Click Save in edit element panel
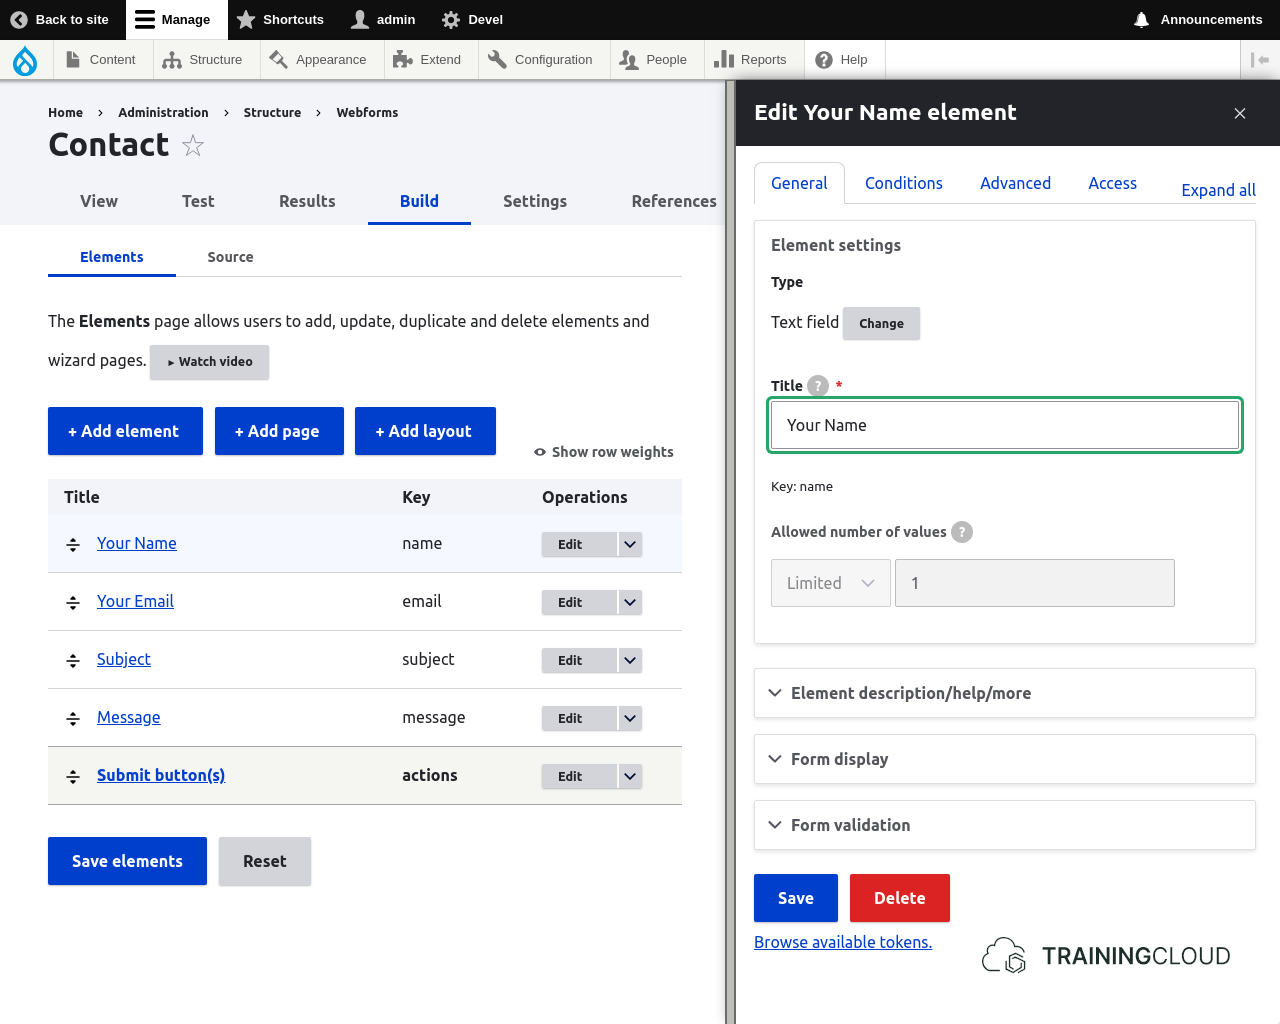This screenshot has width=1280, height=1024. coord(796,898)
